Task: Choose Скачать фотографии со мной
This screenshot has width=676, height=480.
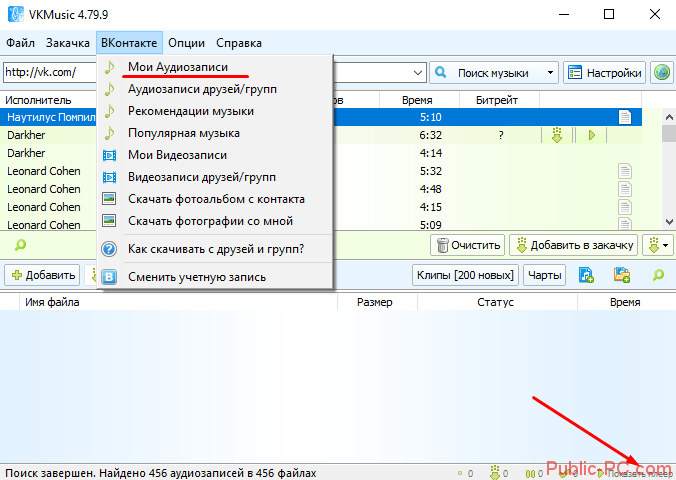Action: tap(215, 221)
